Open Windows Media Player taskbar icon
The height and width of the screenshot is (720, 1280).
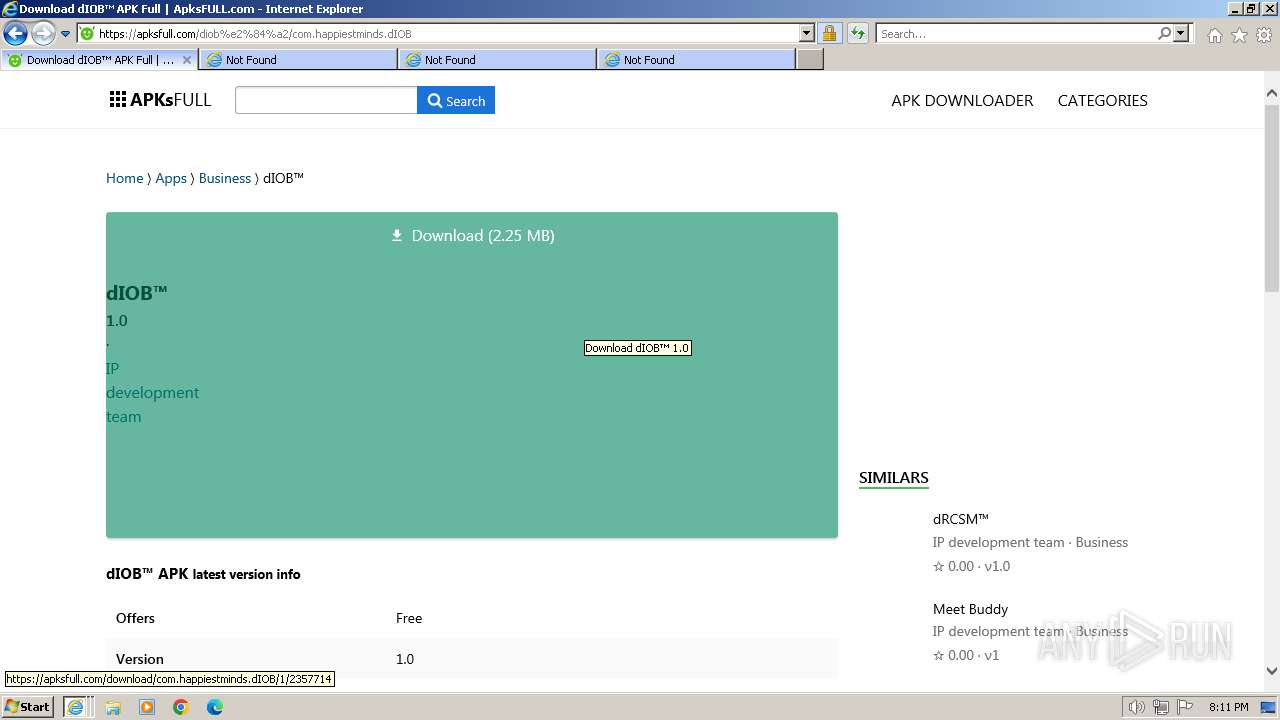[147, 707]
